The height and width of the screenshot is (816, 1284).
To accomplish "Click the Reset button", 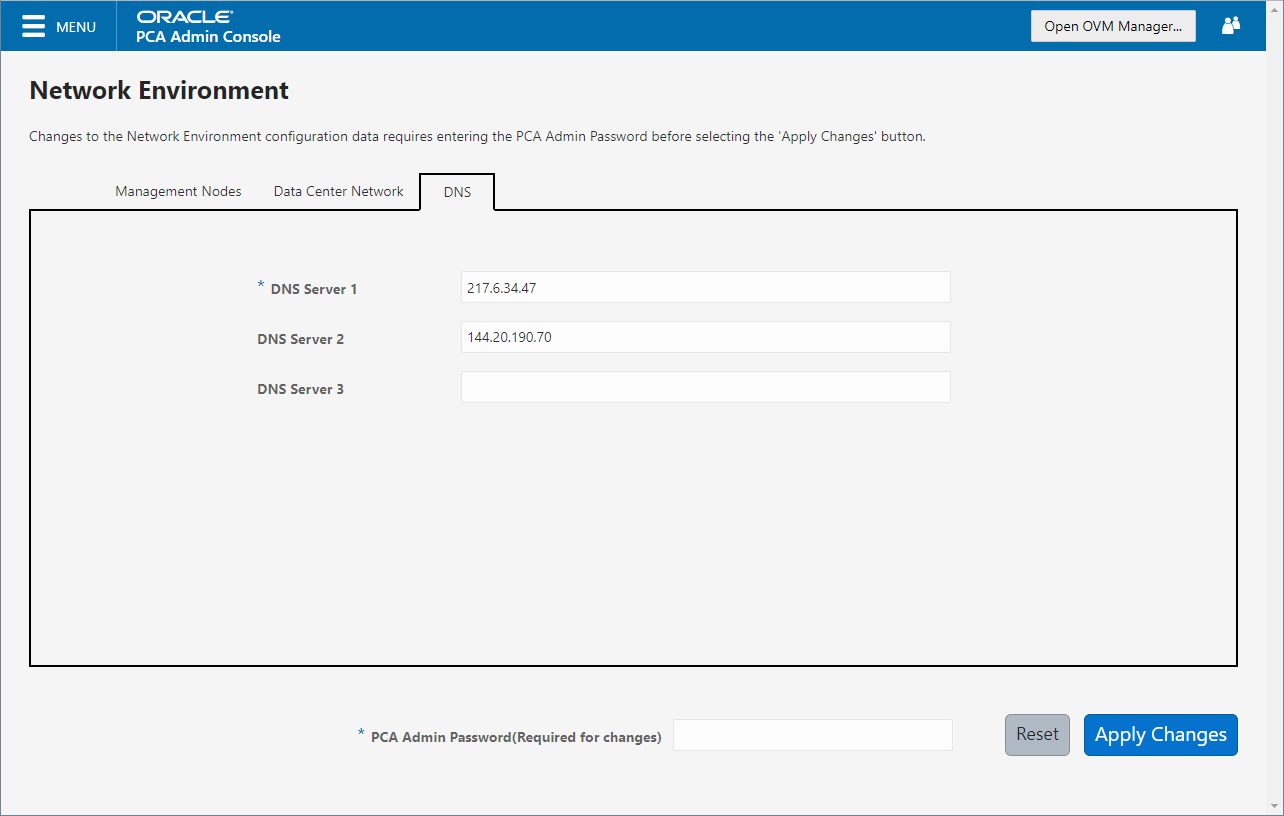I will point(1037,734).
